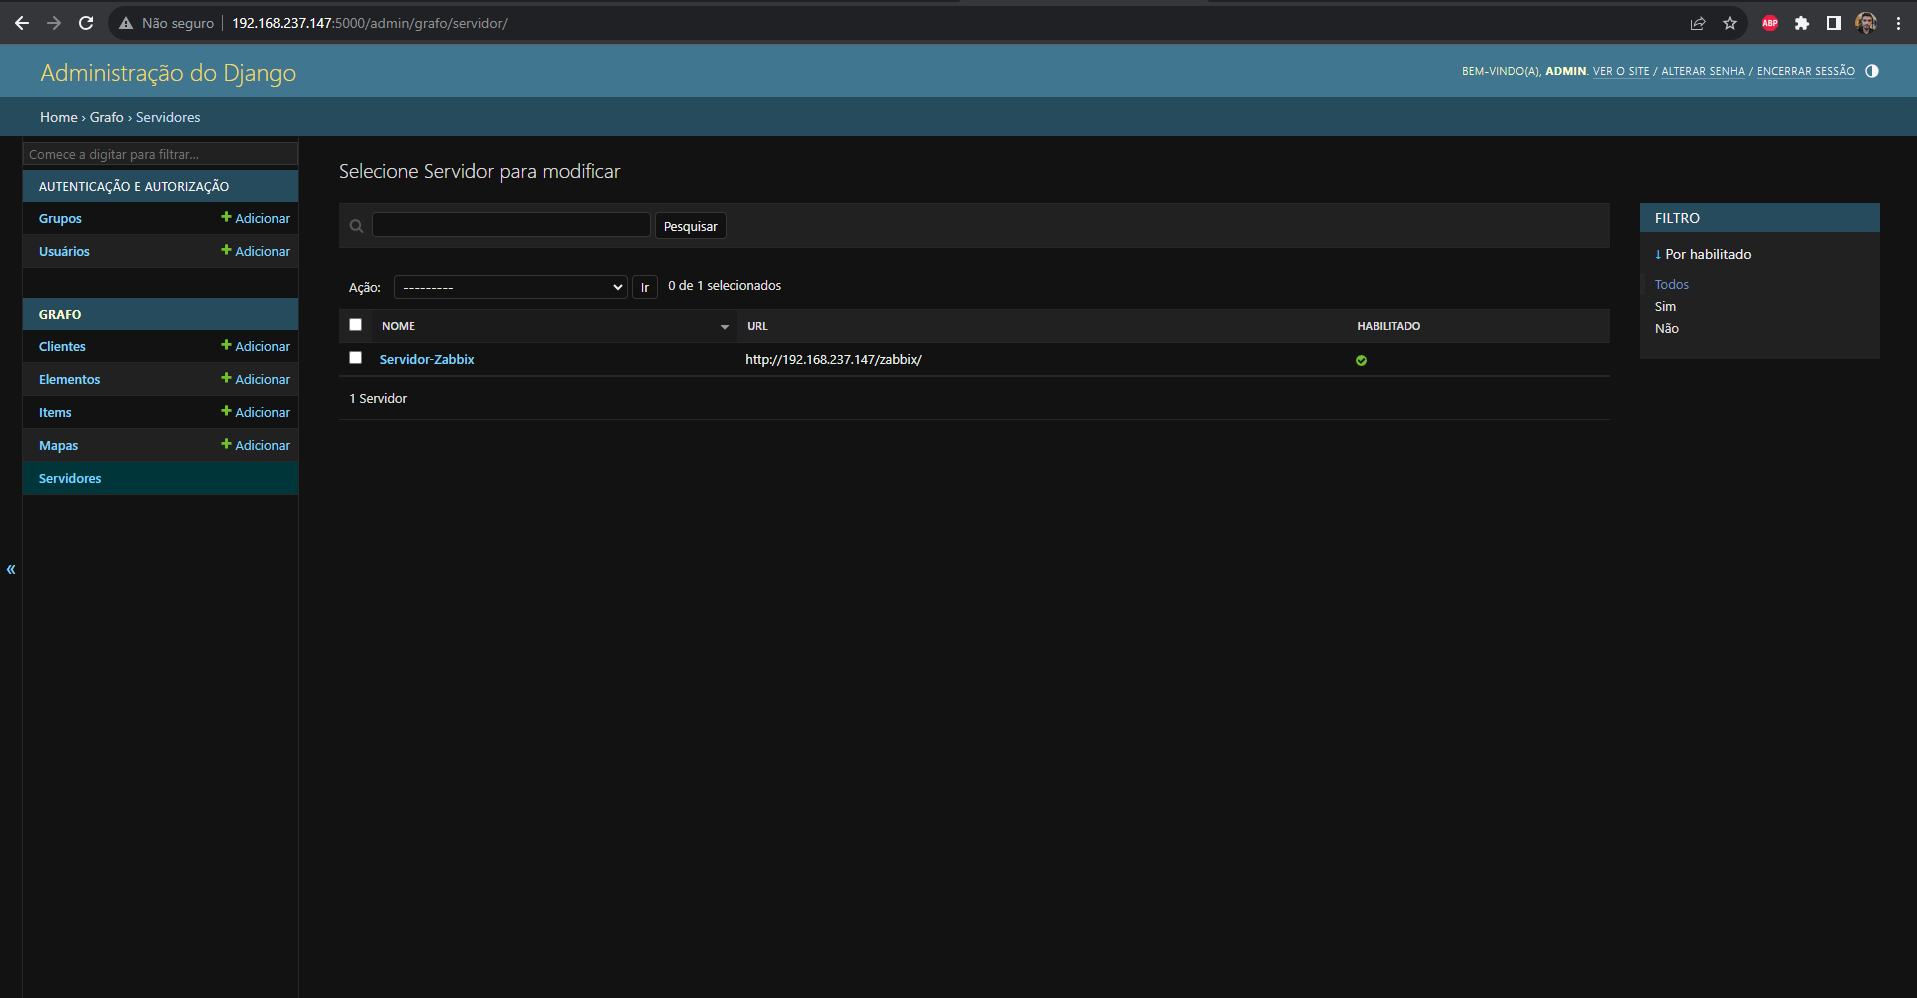The image size is (1917, 998).
Task: Click the green habilitado check icon
Action: [1361, 360]
